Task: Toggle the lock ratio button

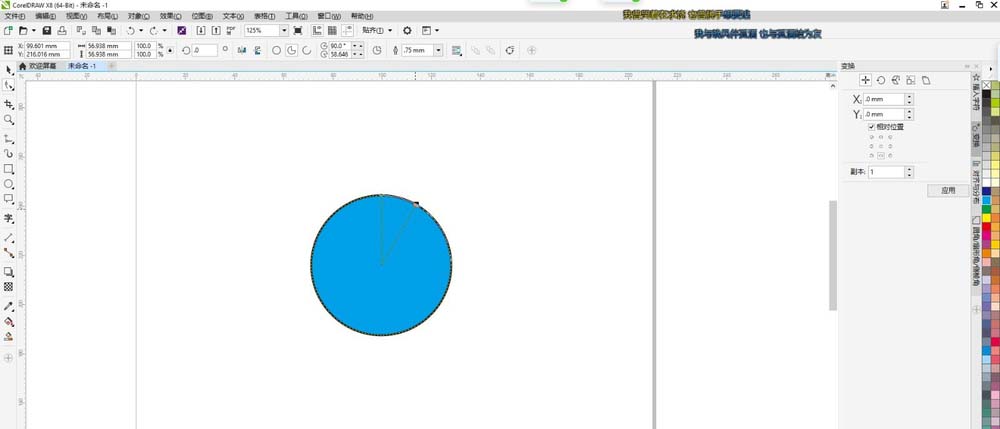Action: tap(170, 50)
